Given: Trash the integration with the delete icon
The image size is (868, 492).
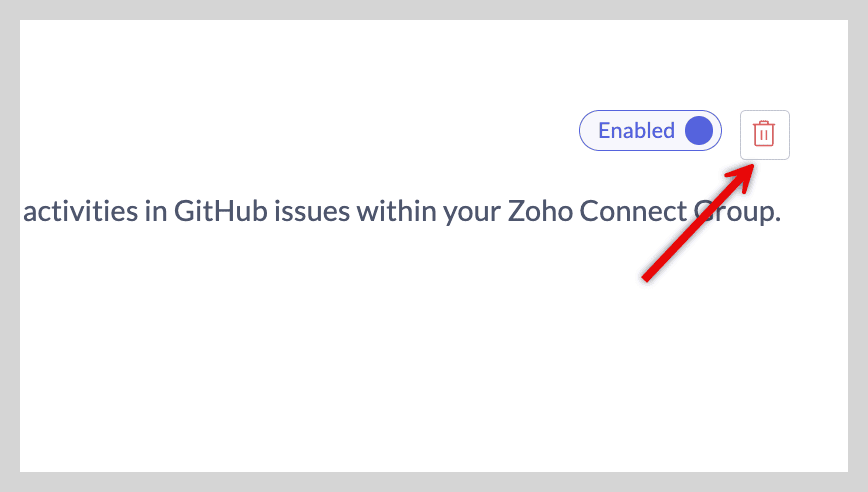Looking at the screenshot, I should [764, 134].
